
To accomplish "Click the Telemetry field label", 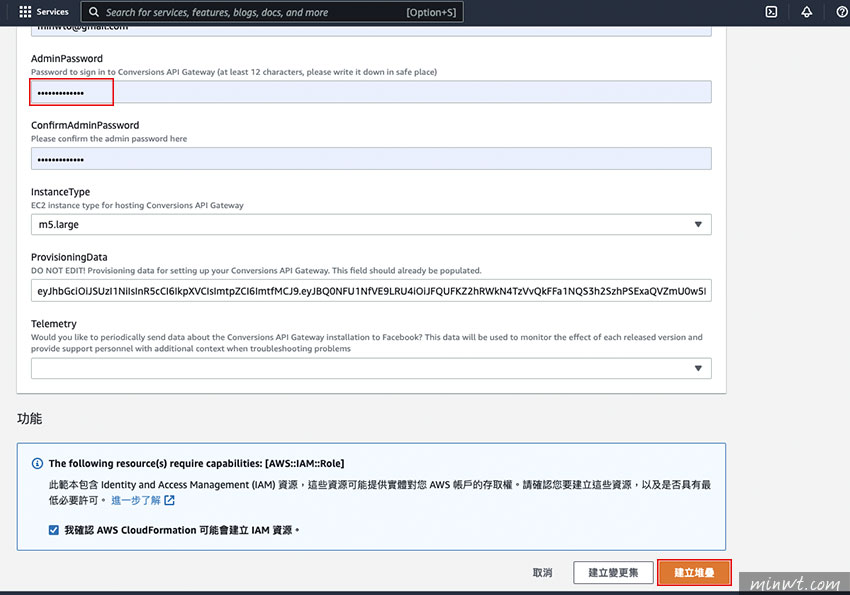I will (54, 324).
